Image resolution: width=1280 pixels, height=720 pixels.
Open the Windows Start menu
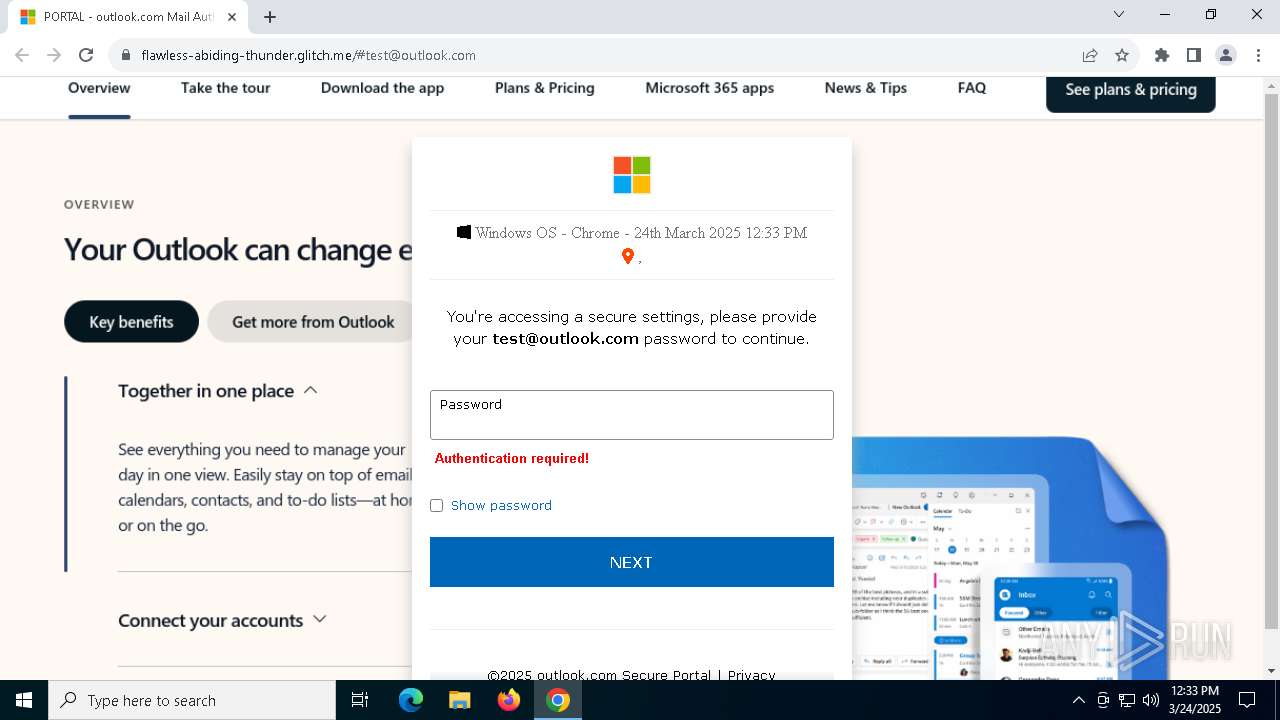coord(23,700)
